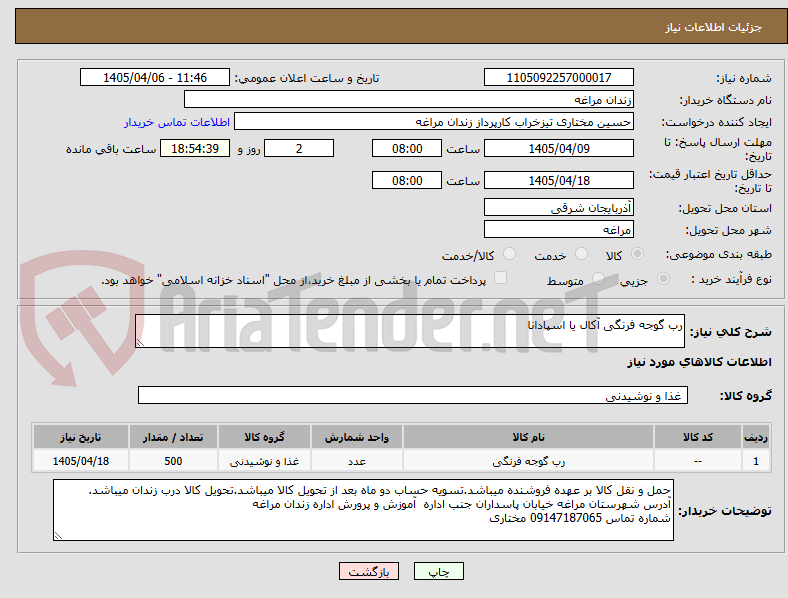Click the شماره نیاز field 1105092257000017
This screenshot has width=788, height=598.
point(558,77)
